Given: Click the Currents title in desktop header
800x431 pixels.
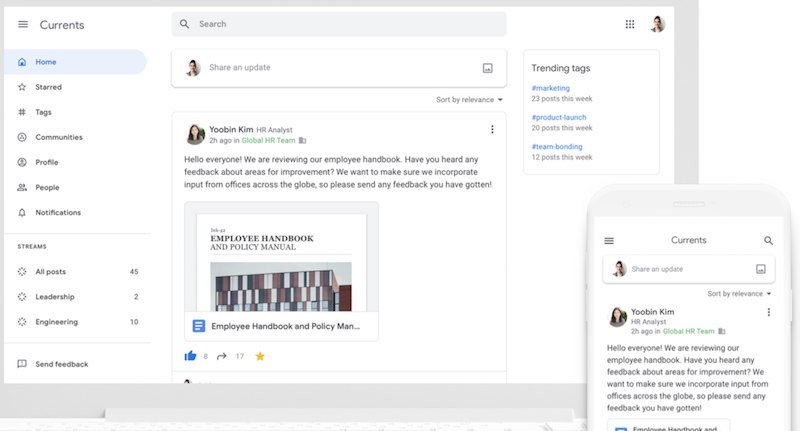Looking at the screenshot, I should [62, 25].
